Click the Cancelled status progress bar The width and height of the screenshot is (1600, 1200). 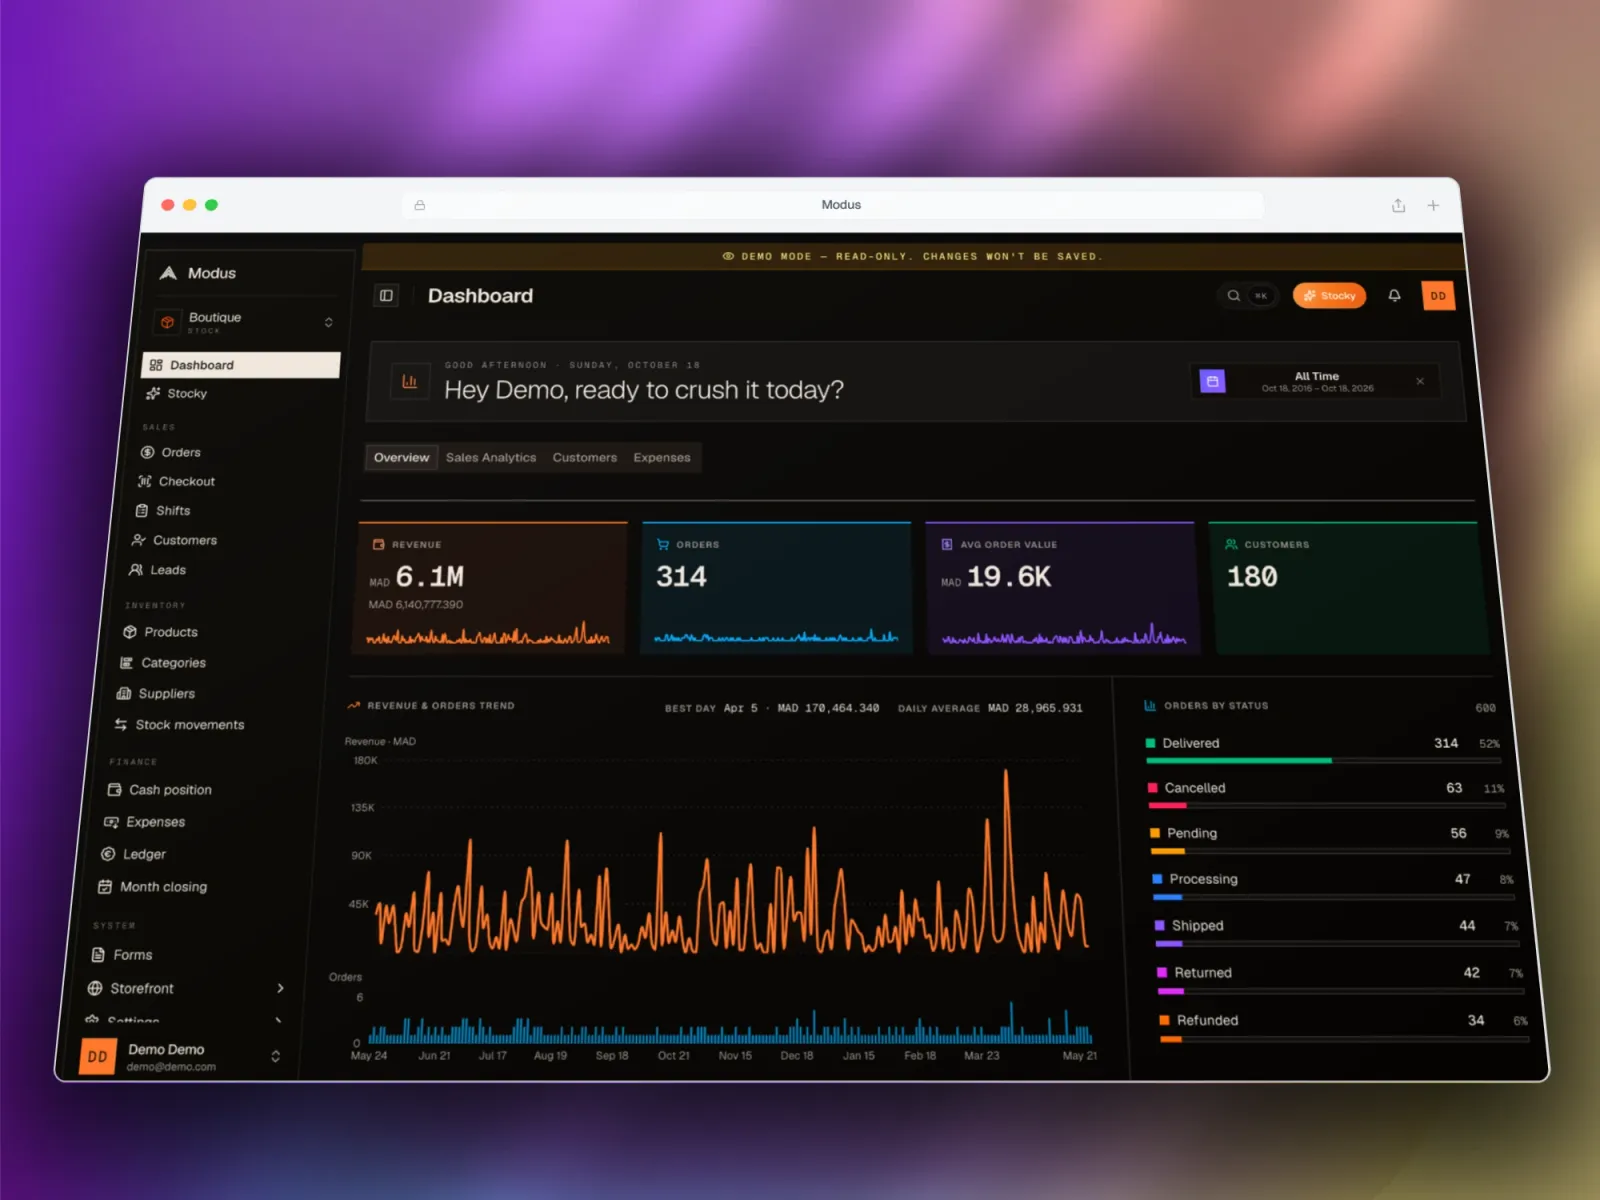(1327, 805)
